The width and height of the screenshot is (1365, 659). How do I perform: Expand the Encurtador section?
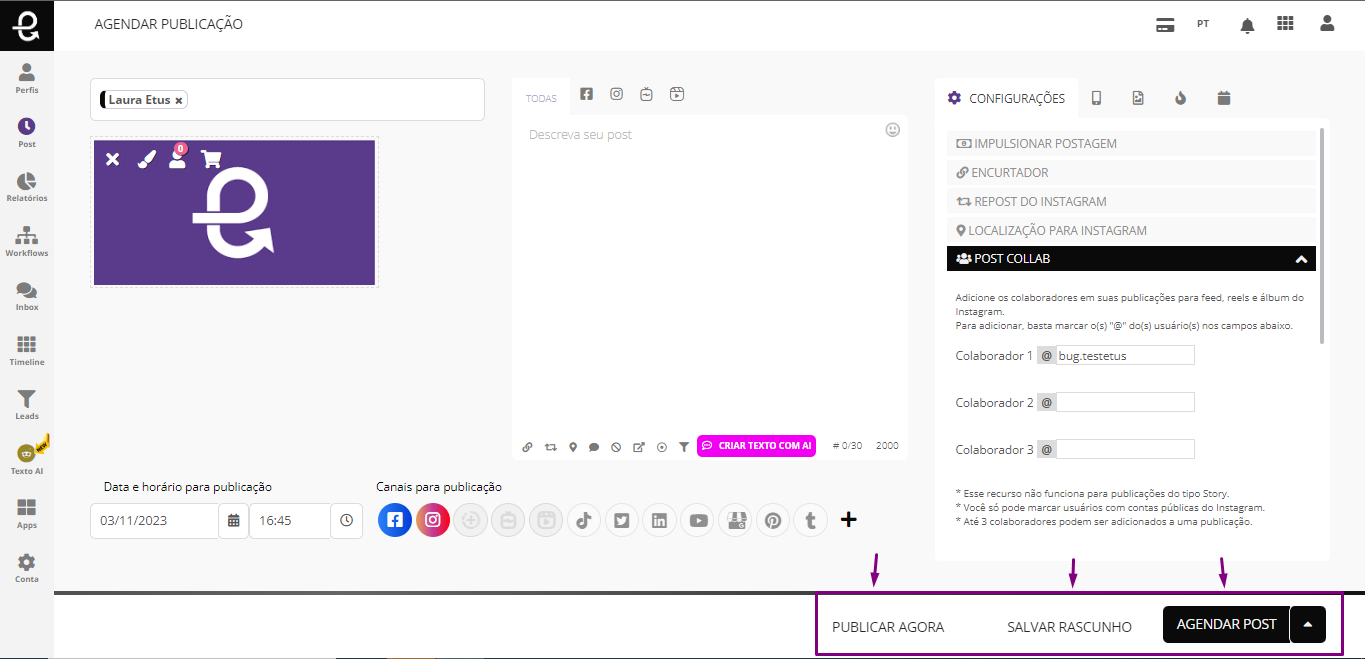point(1131,172)
